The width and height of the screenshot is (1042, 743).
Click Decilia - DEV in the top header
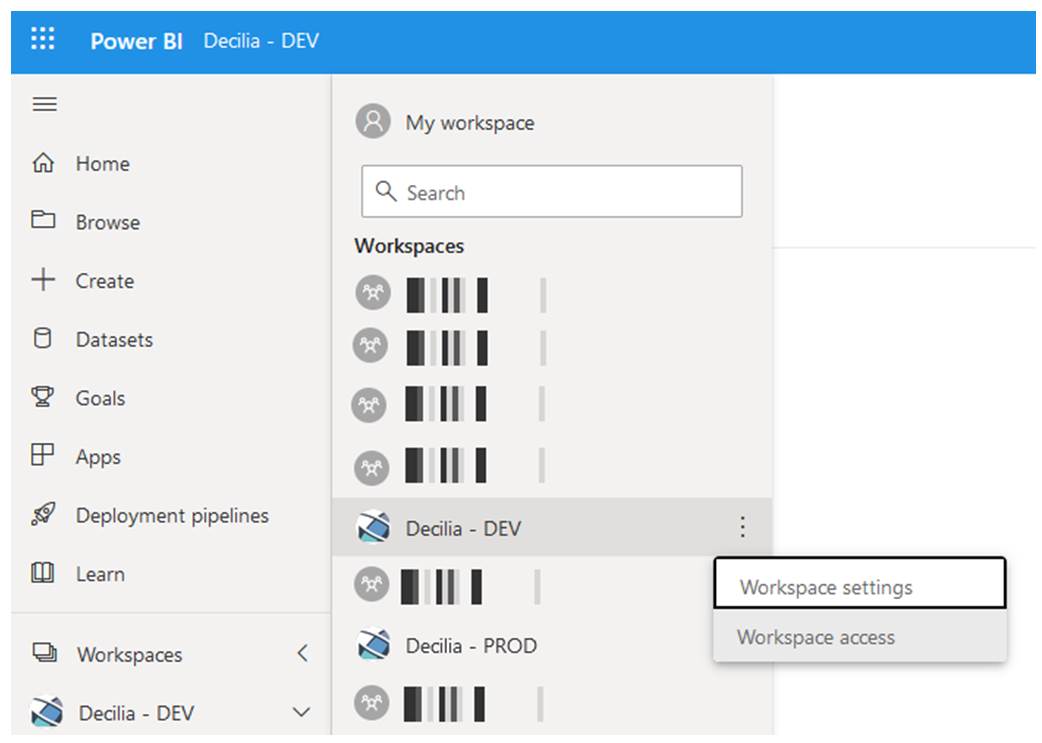(261, 41)
